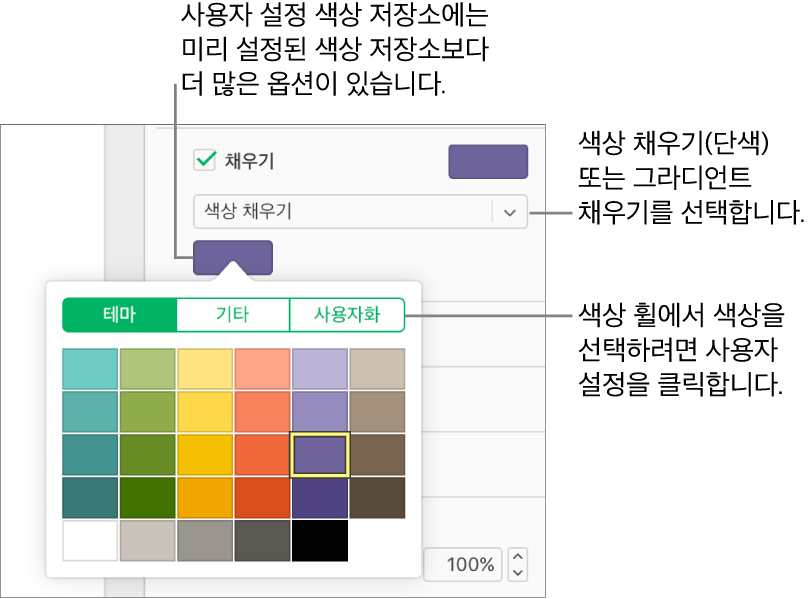The width and height of the screenshot is (809, 599).
Task: Click the chevron on the fill type menu
Action: (x=508, y=212)
